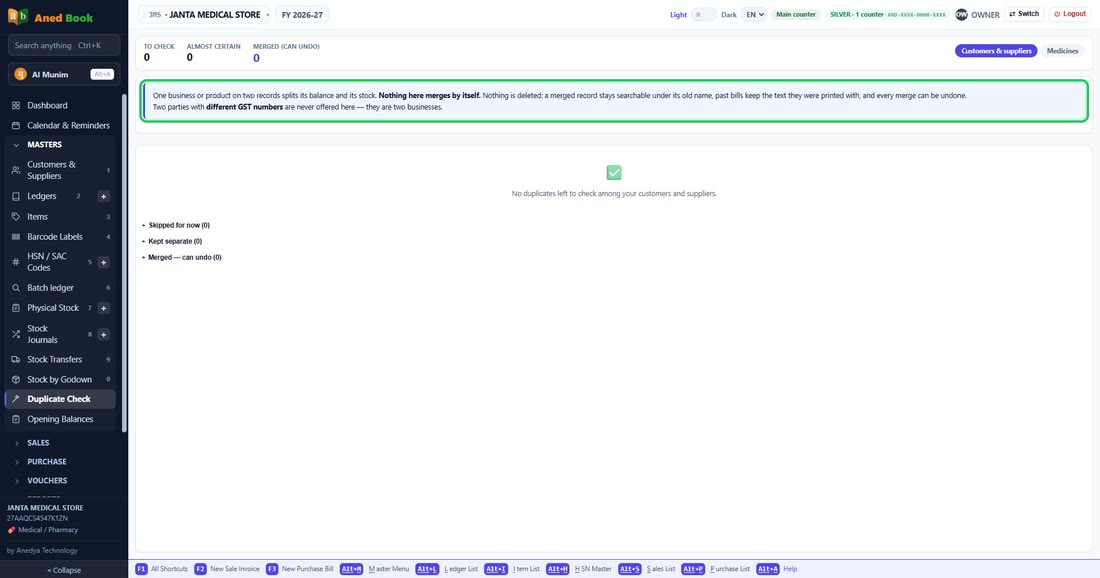Click New Sale Invoice shortcut in footer
1100x578 pixels.
pyautogui.click(x=227, y=569)
